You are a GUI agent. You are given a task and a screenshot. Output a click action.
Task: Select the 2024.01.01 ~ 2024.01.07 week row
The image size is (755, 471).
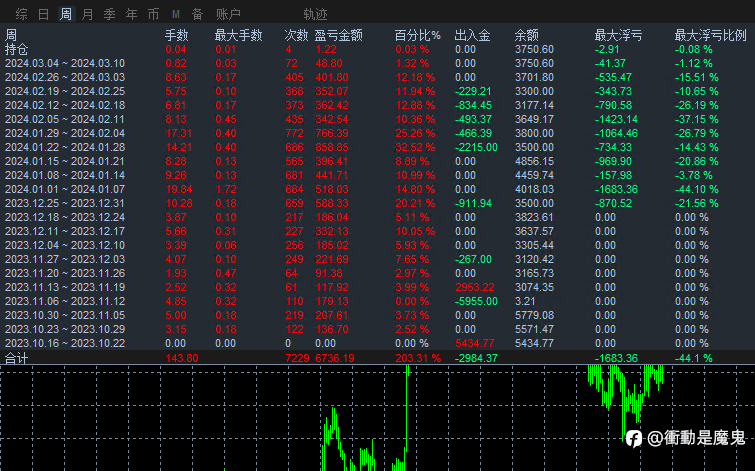pos(378,189)
